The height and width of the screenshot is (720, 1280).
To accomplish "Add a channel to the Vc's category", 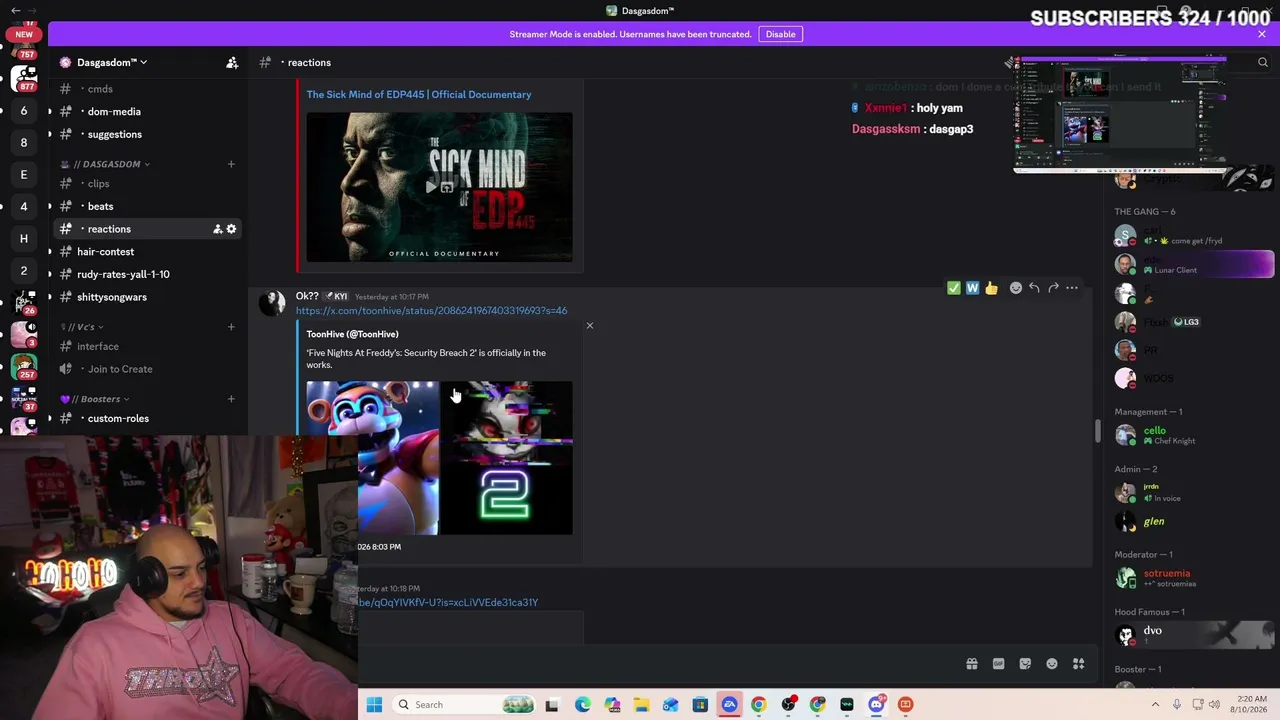I will 231,327.
